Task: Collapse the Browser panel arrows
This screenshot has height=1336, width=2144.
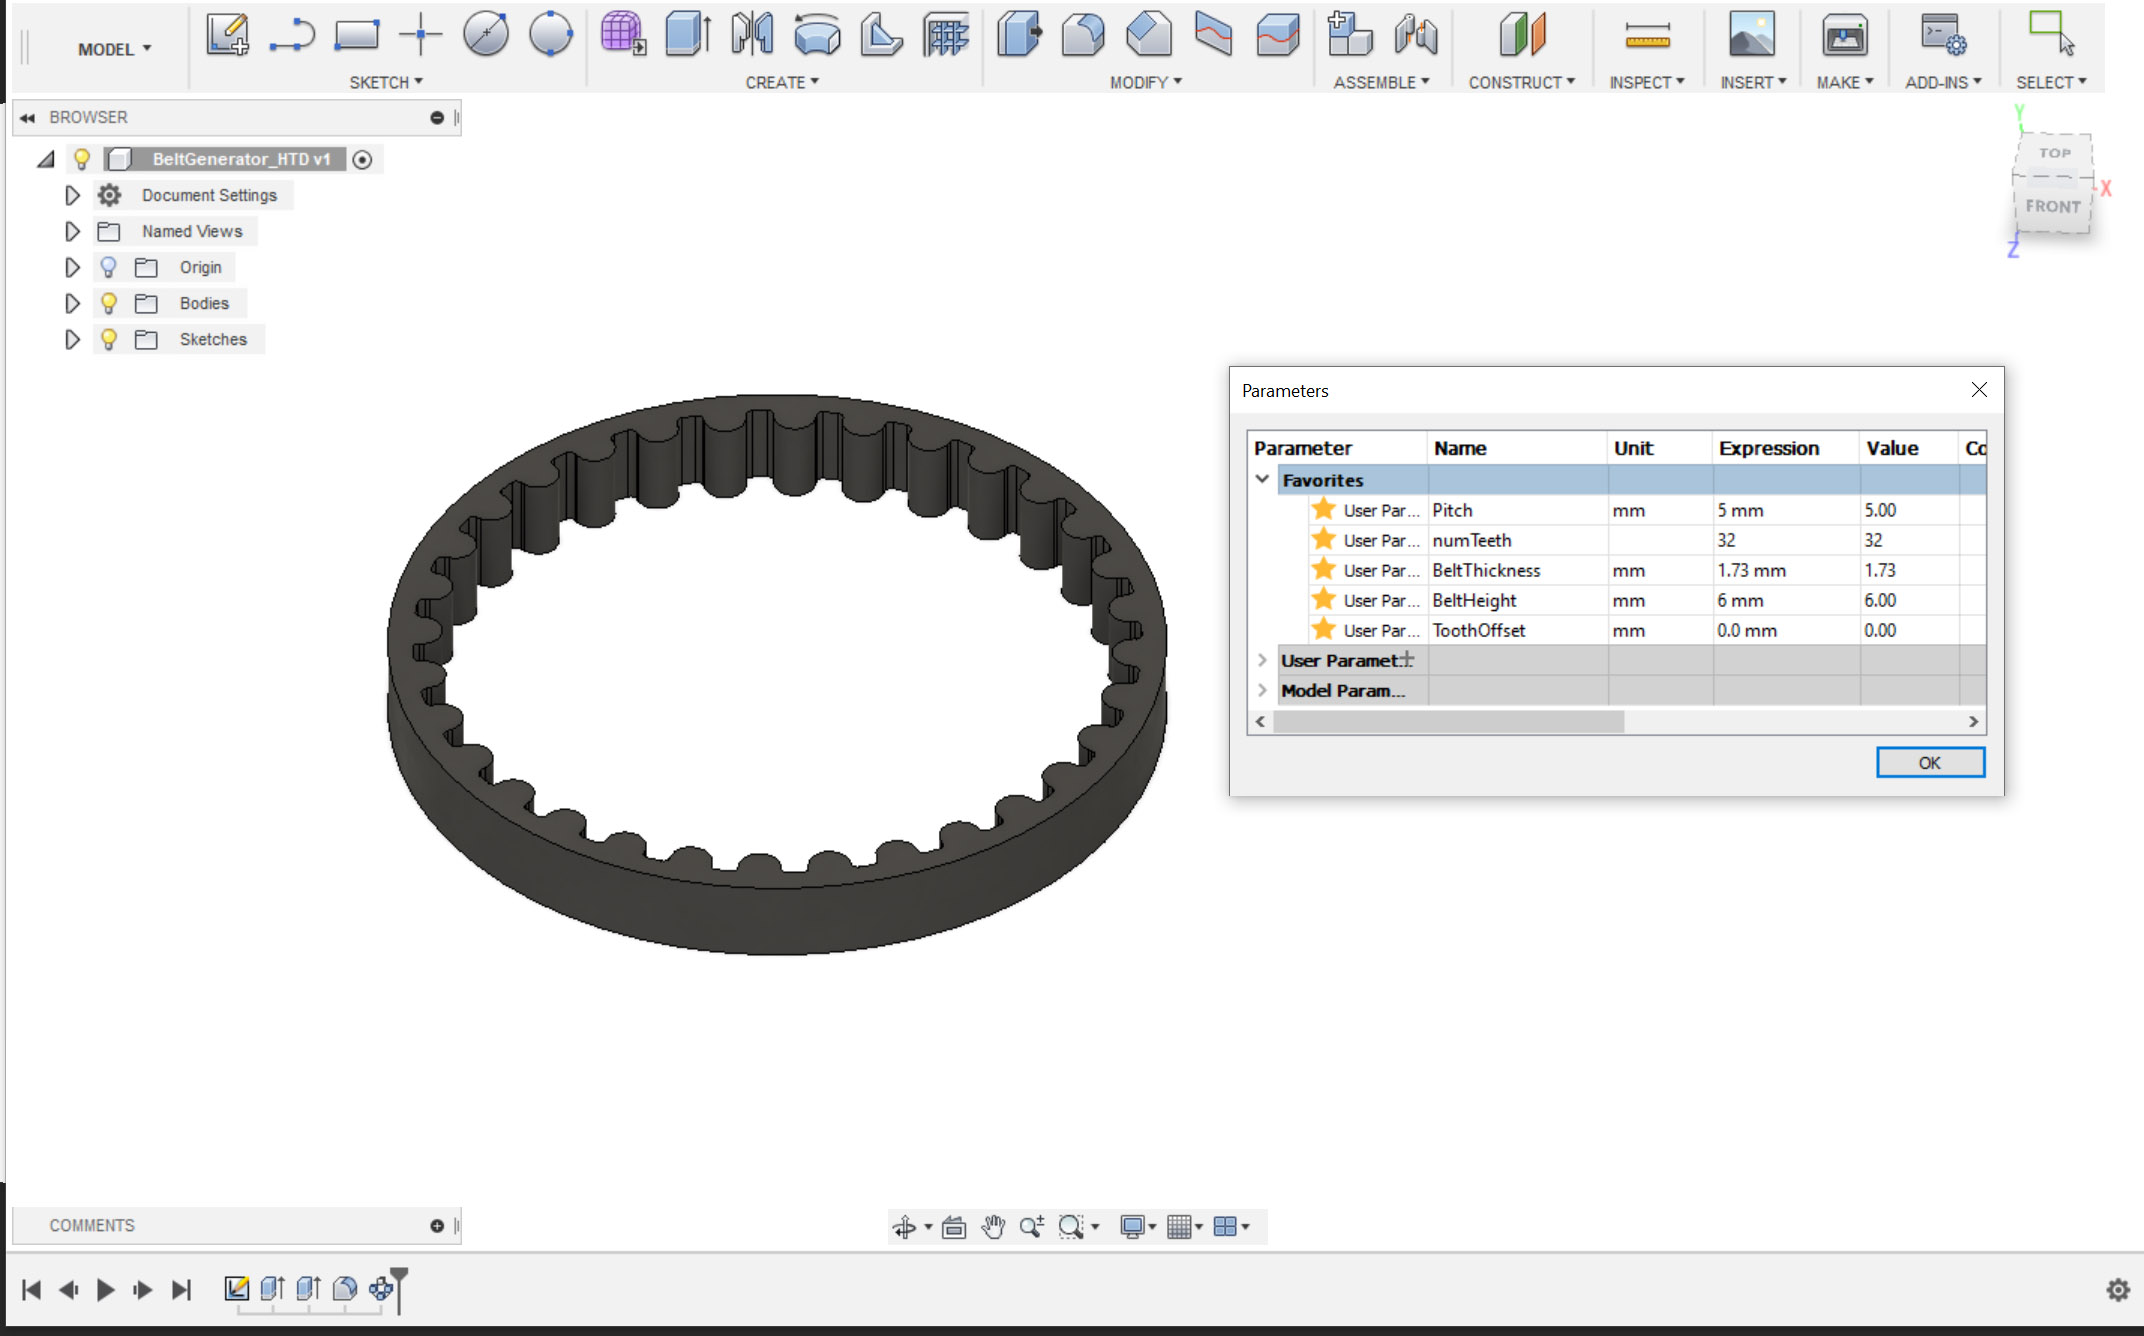Action: coord(27,117)
